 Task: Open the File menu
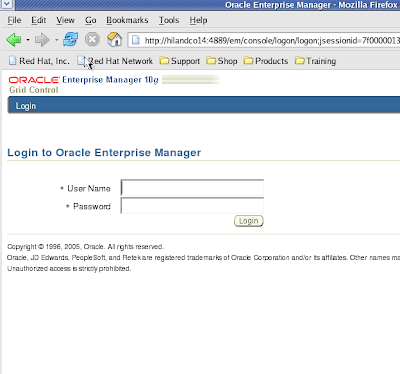click(x=14, y=20)
